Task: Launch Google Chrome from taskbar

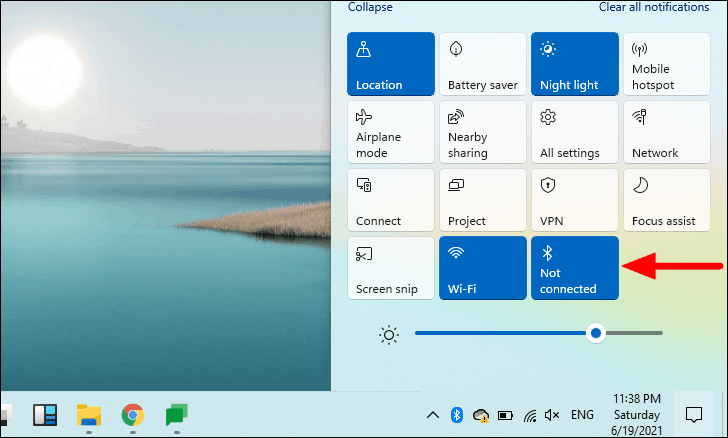Action: 133,415
